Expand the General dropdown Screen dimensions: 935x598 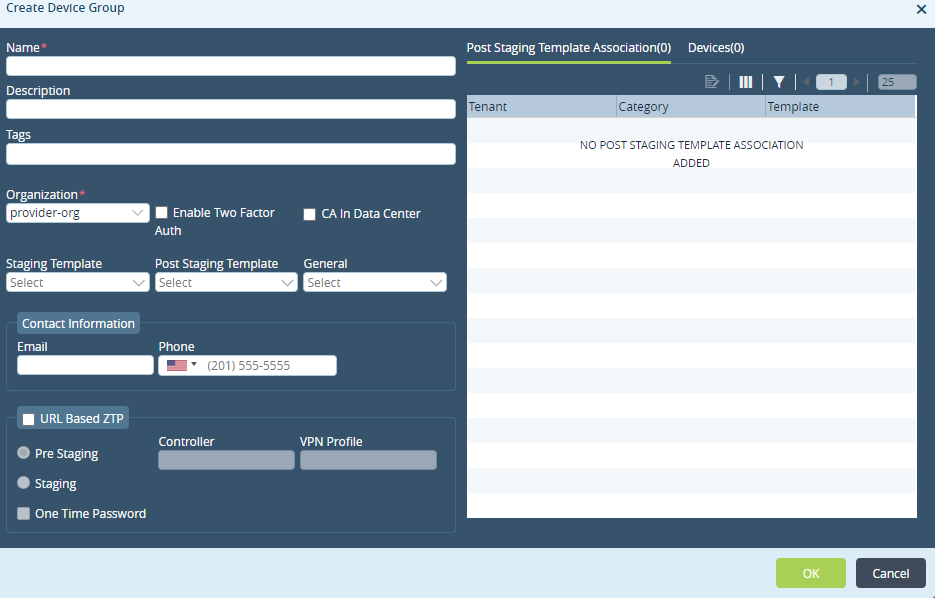tap(375, 283)
